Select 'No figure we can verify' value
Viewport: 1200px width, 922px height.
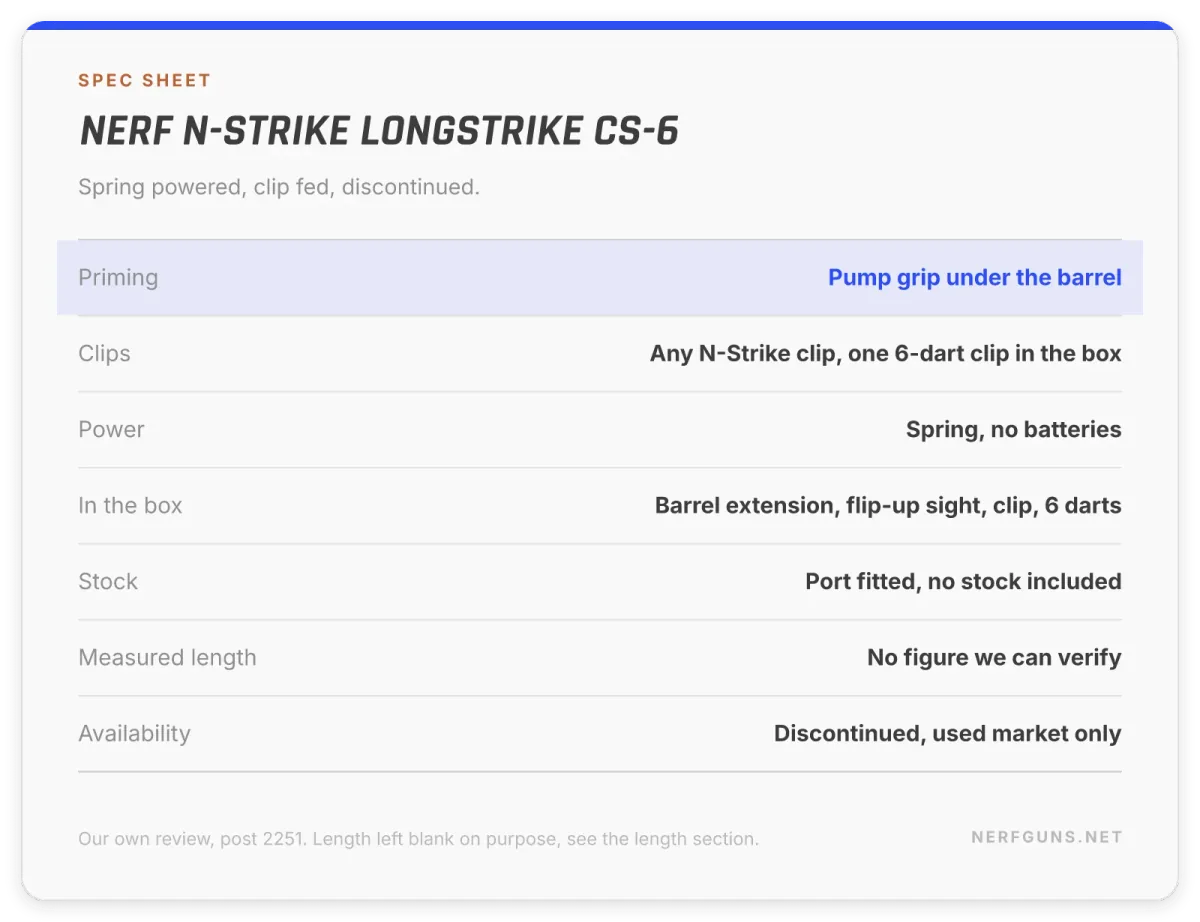pos(994,657)
